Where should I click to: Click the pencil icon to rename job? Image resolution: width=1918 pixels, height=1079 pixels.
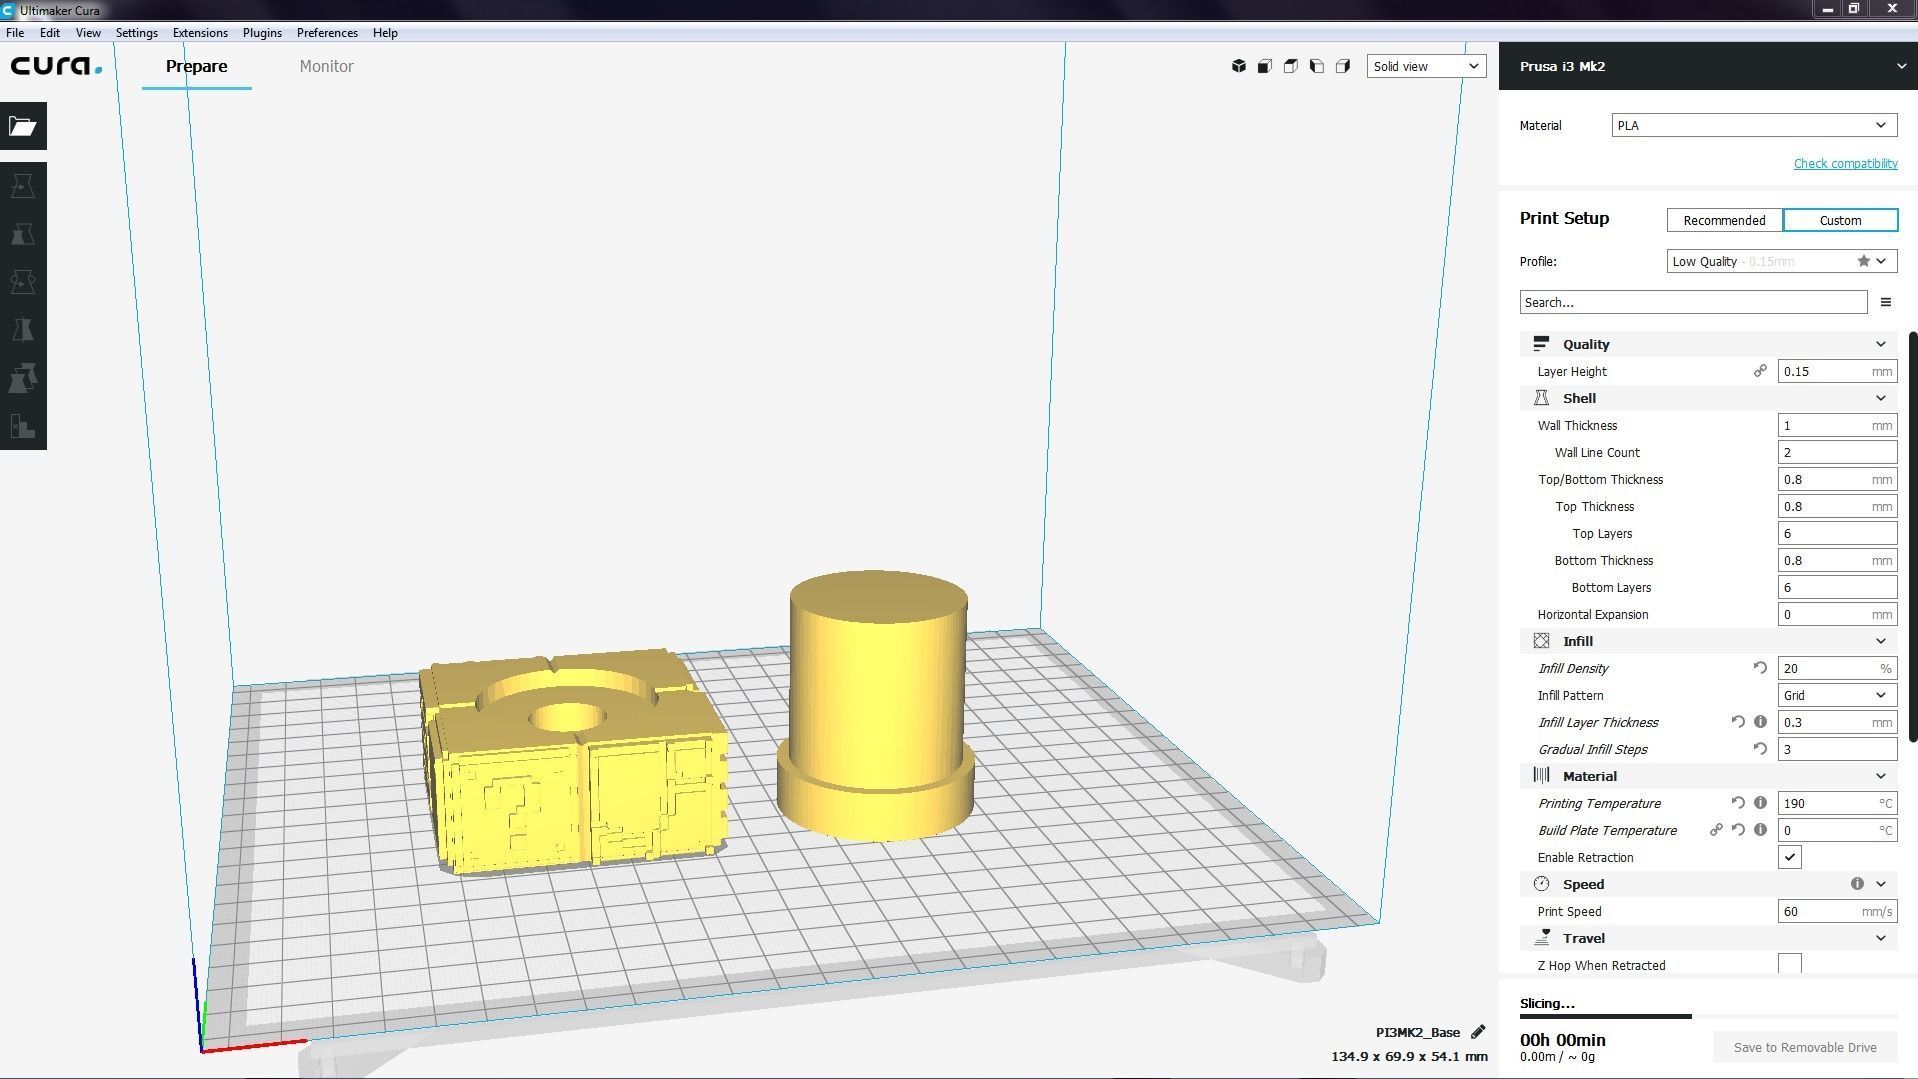1477,1032
